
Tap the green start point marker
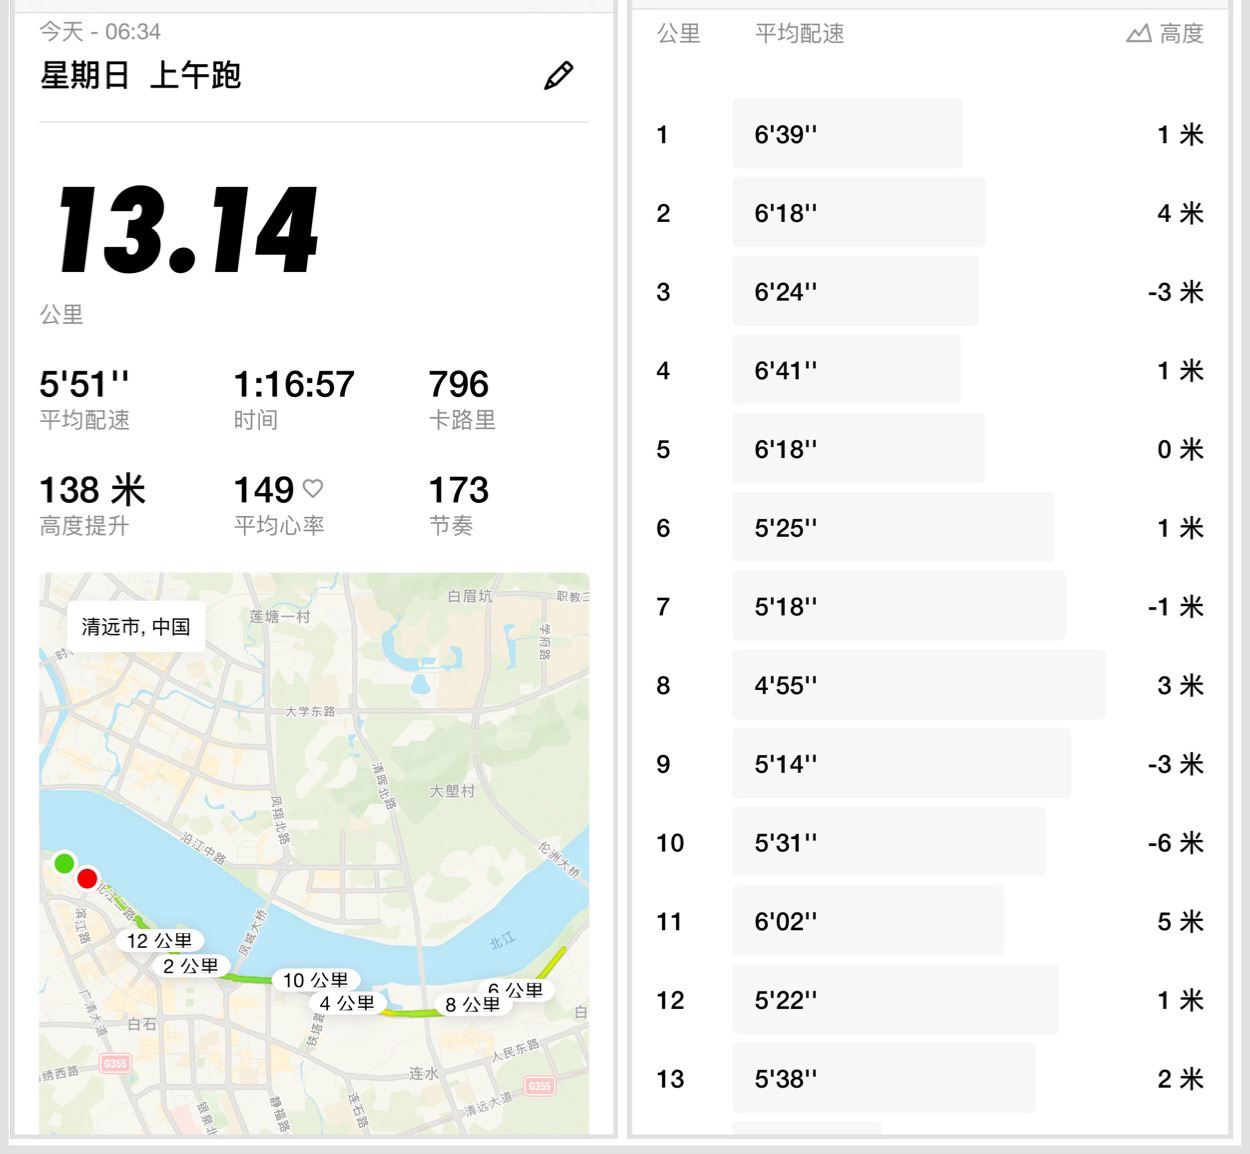pos(64,862)
